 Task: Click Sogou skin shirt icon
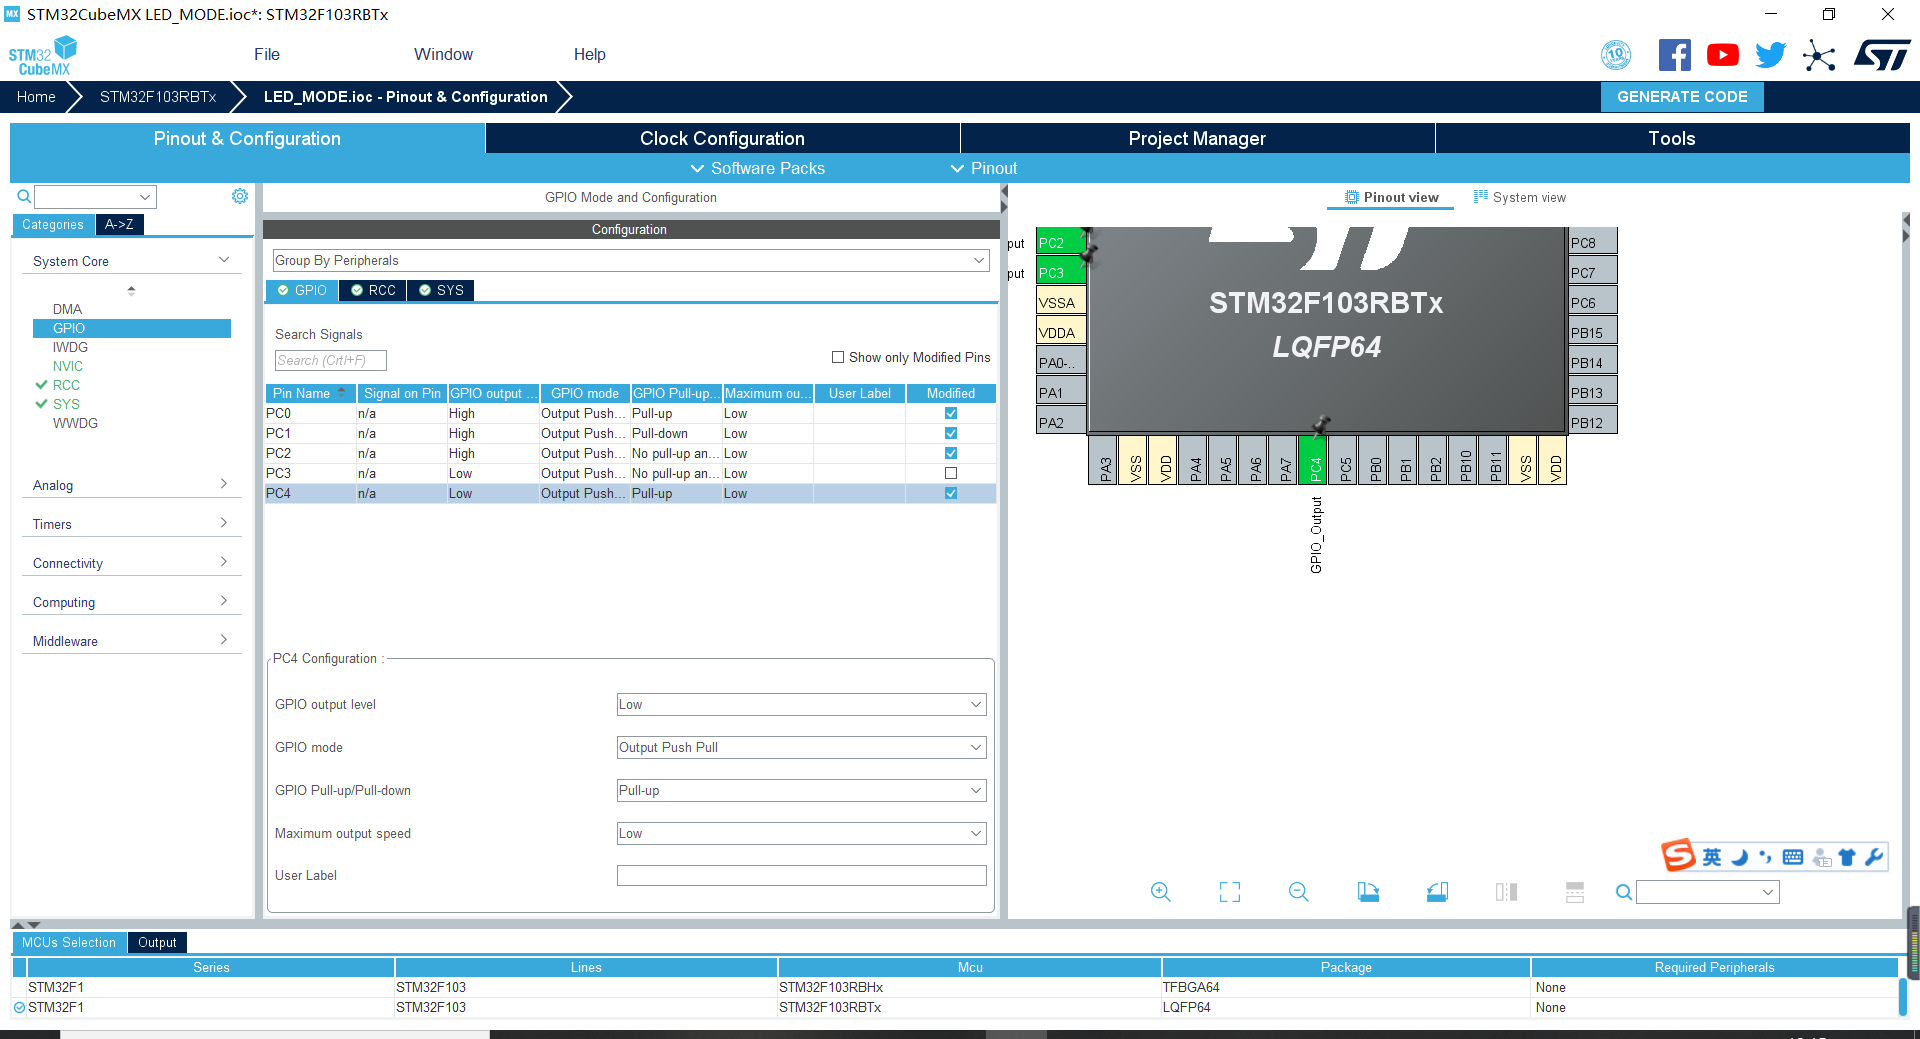click(1847, 857)
